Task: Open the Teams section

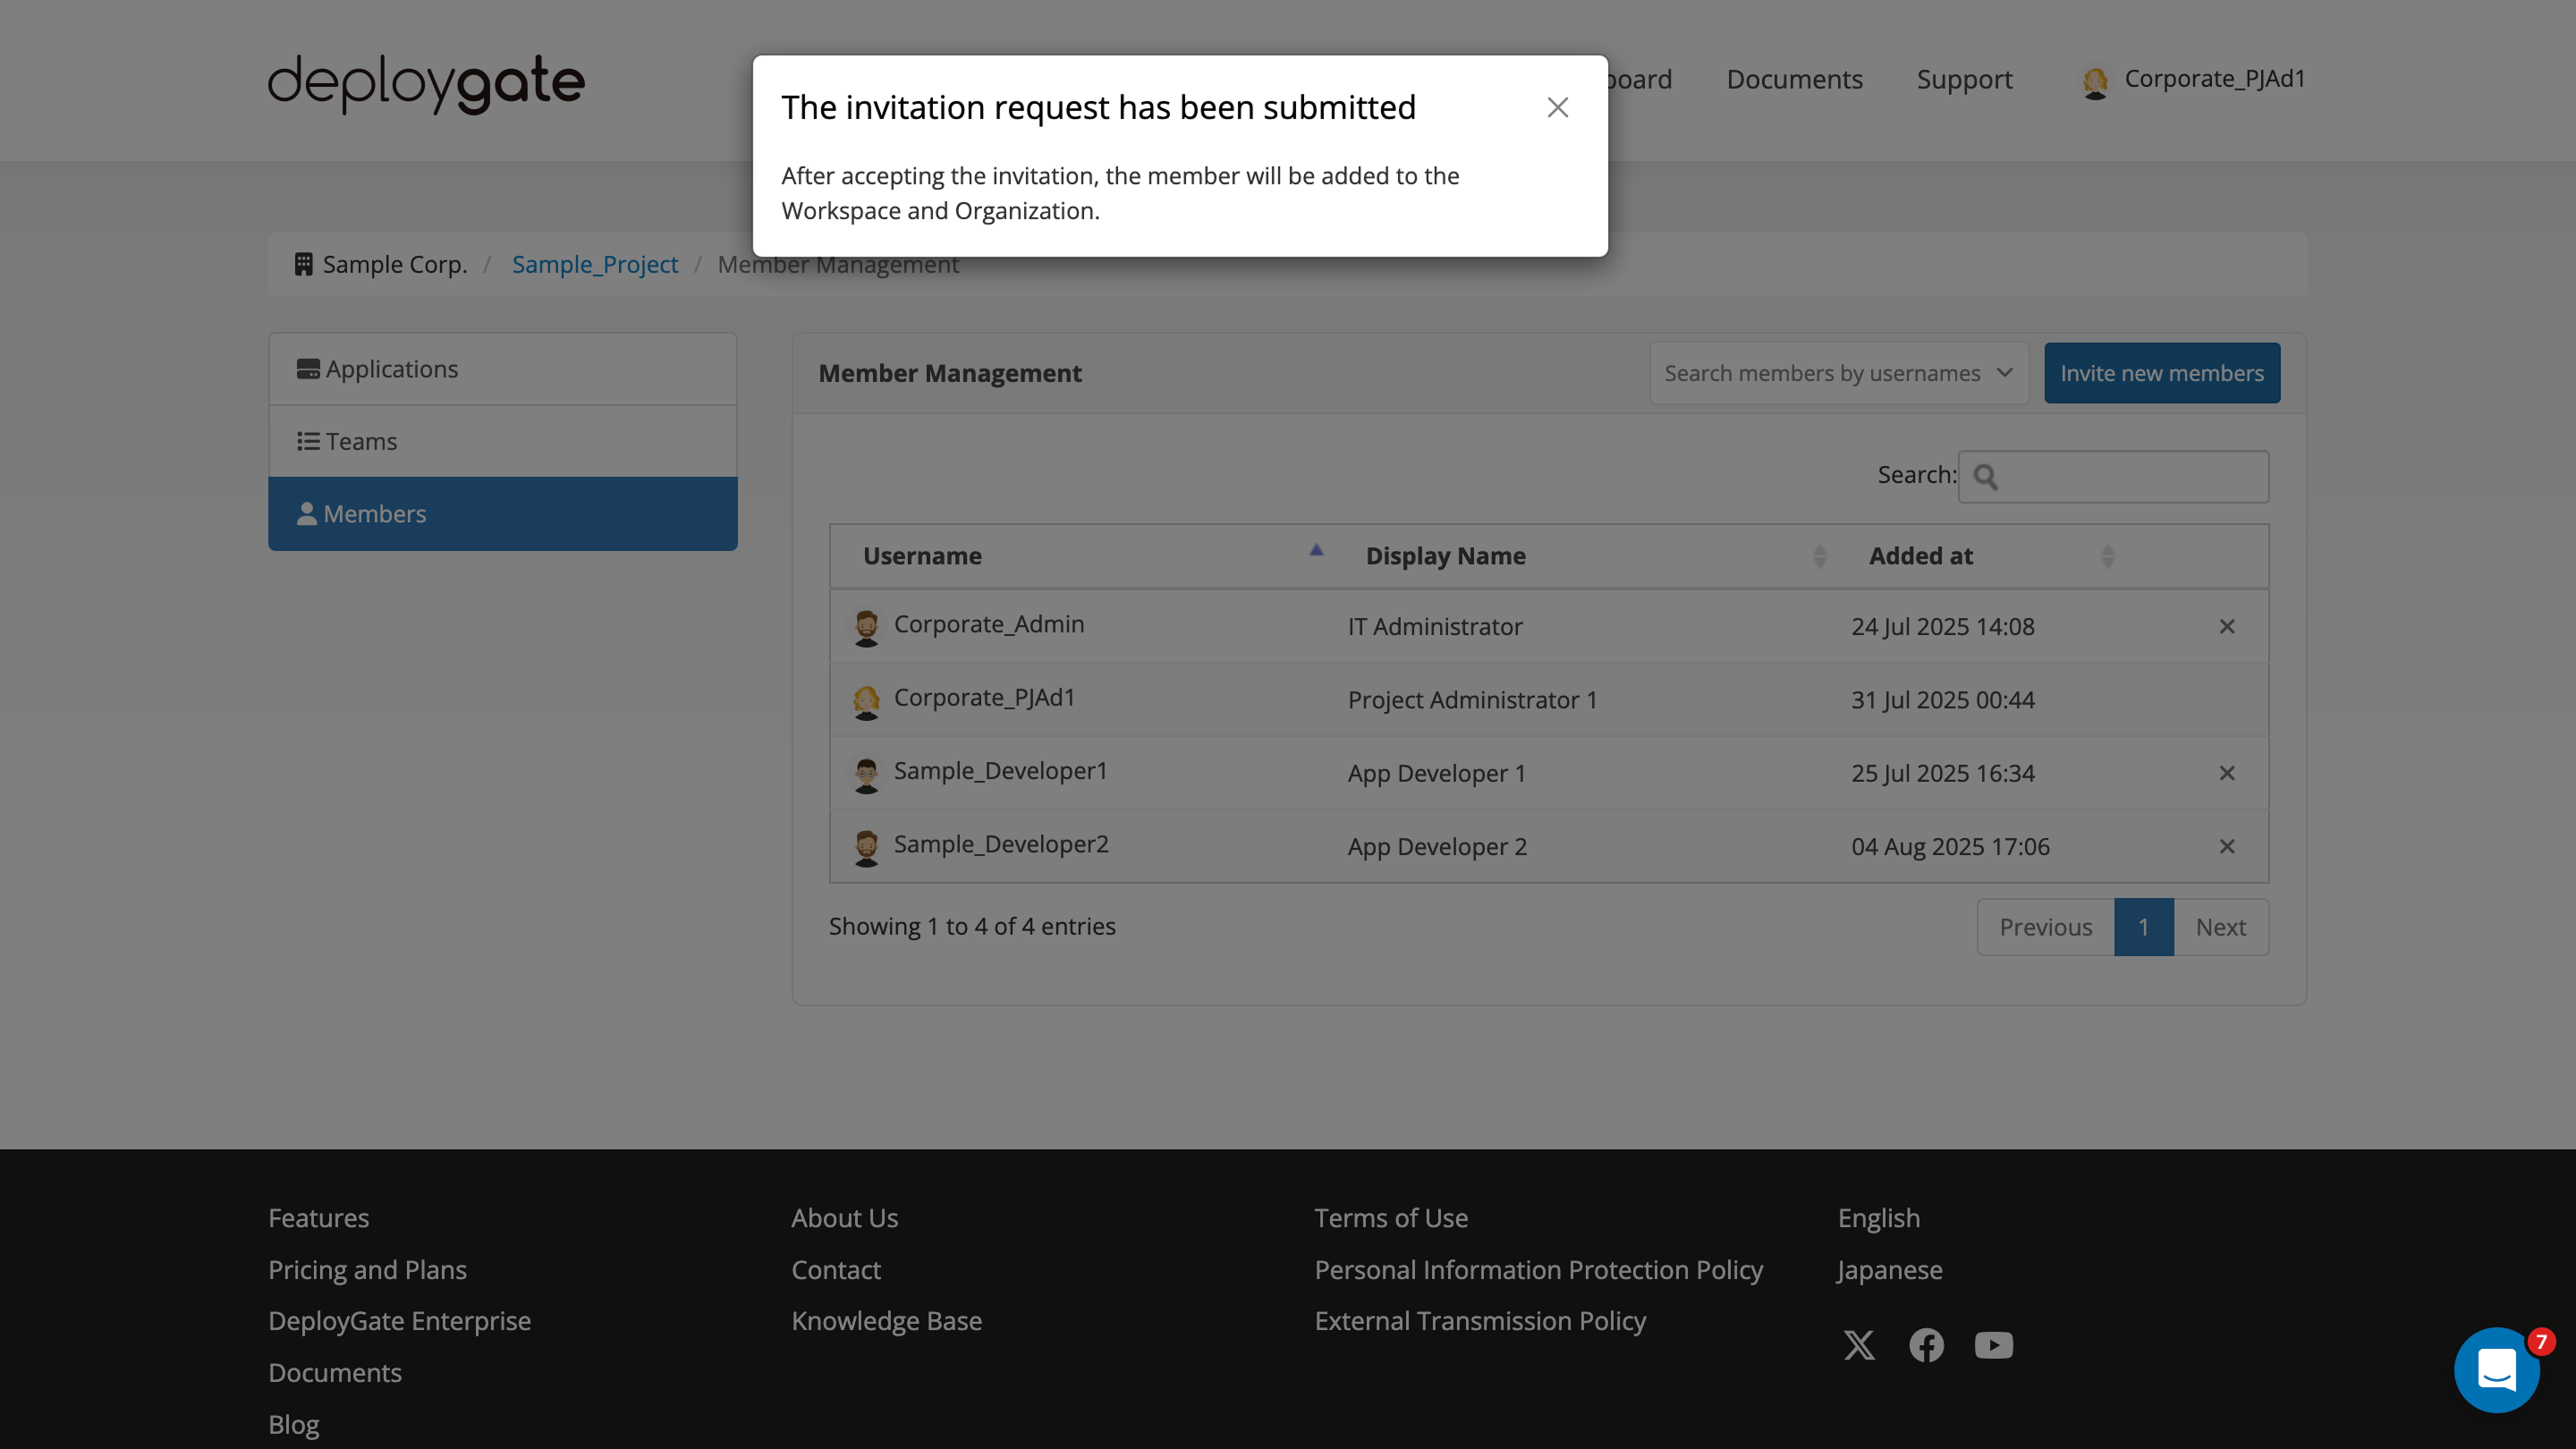Action: (360, 440)
